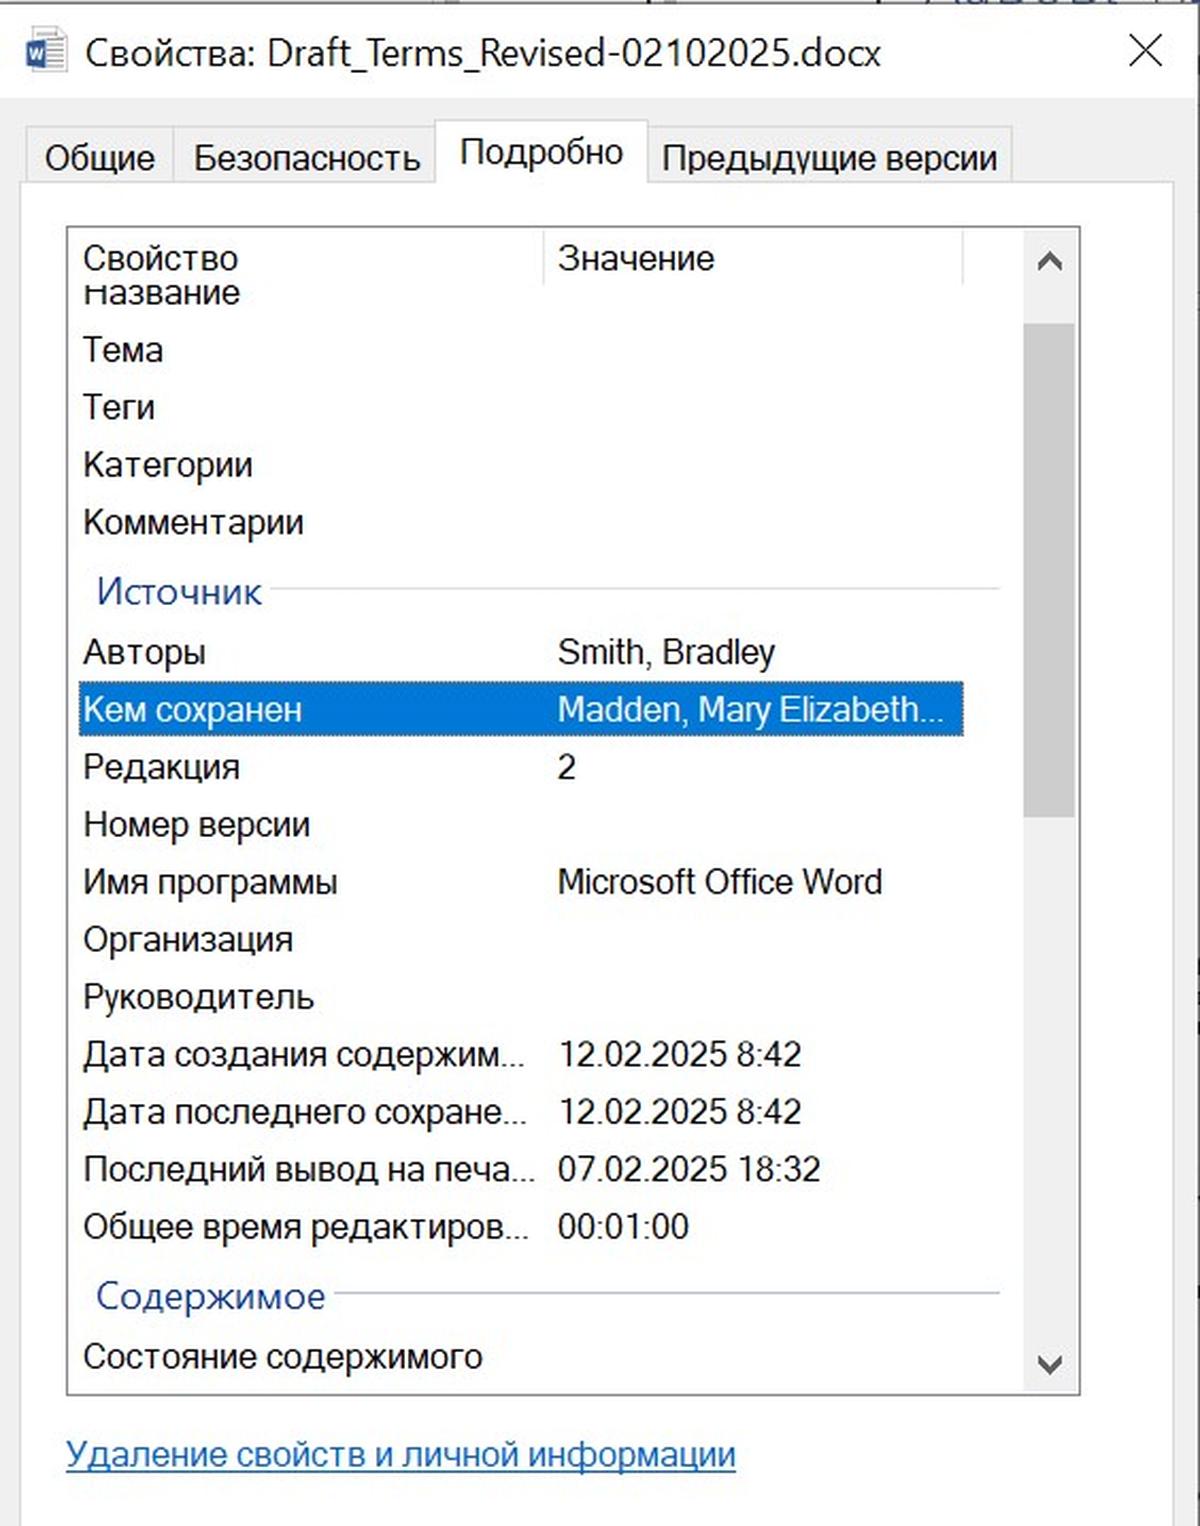Click the Редакция value 2
Image resolution: width=1200 pixels, height=1526 pixels.
click(x=567, y=768)
